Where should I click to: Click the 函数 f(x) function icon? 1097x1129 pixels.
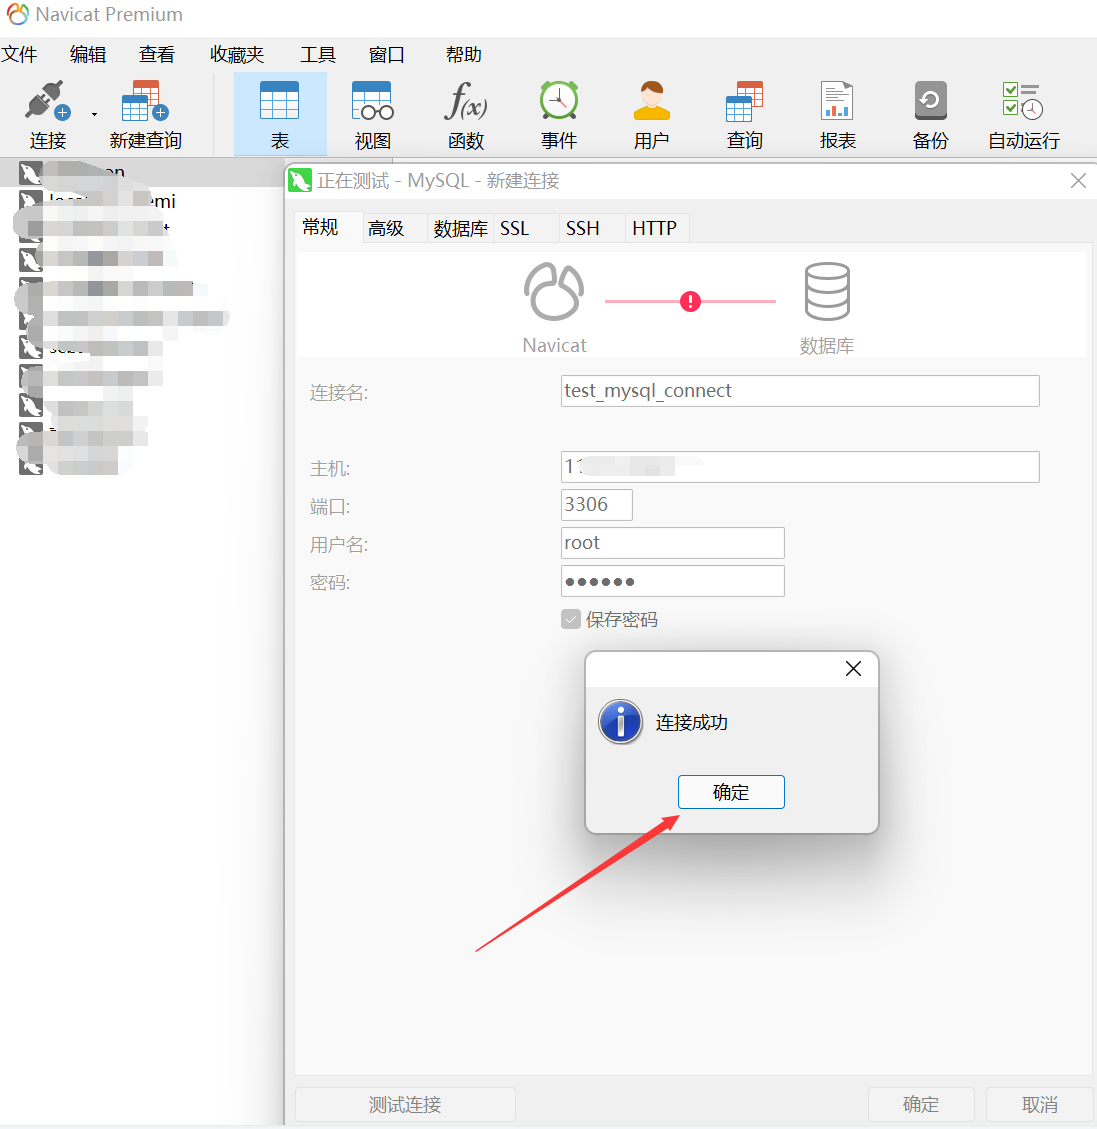(465, 102)
